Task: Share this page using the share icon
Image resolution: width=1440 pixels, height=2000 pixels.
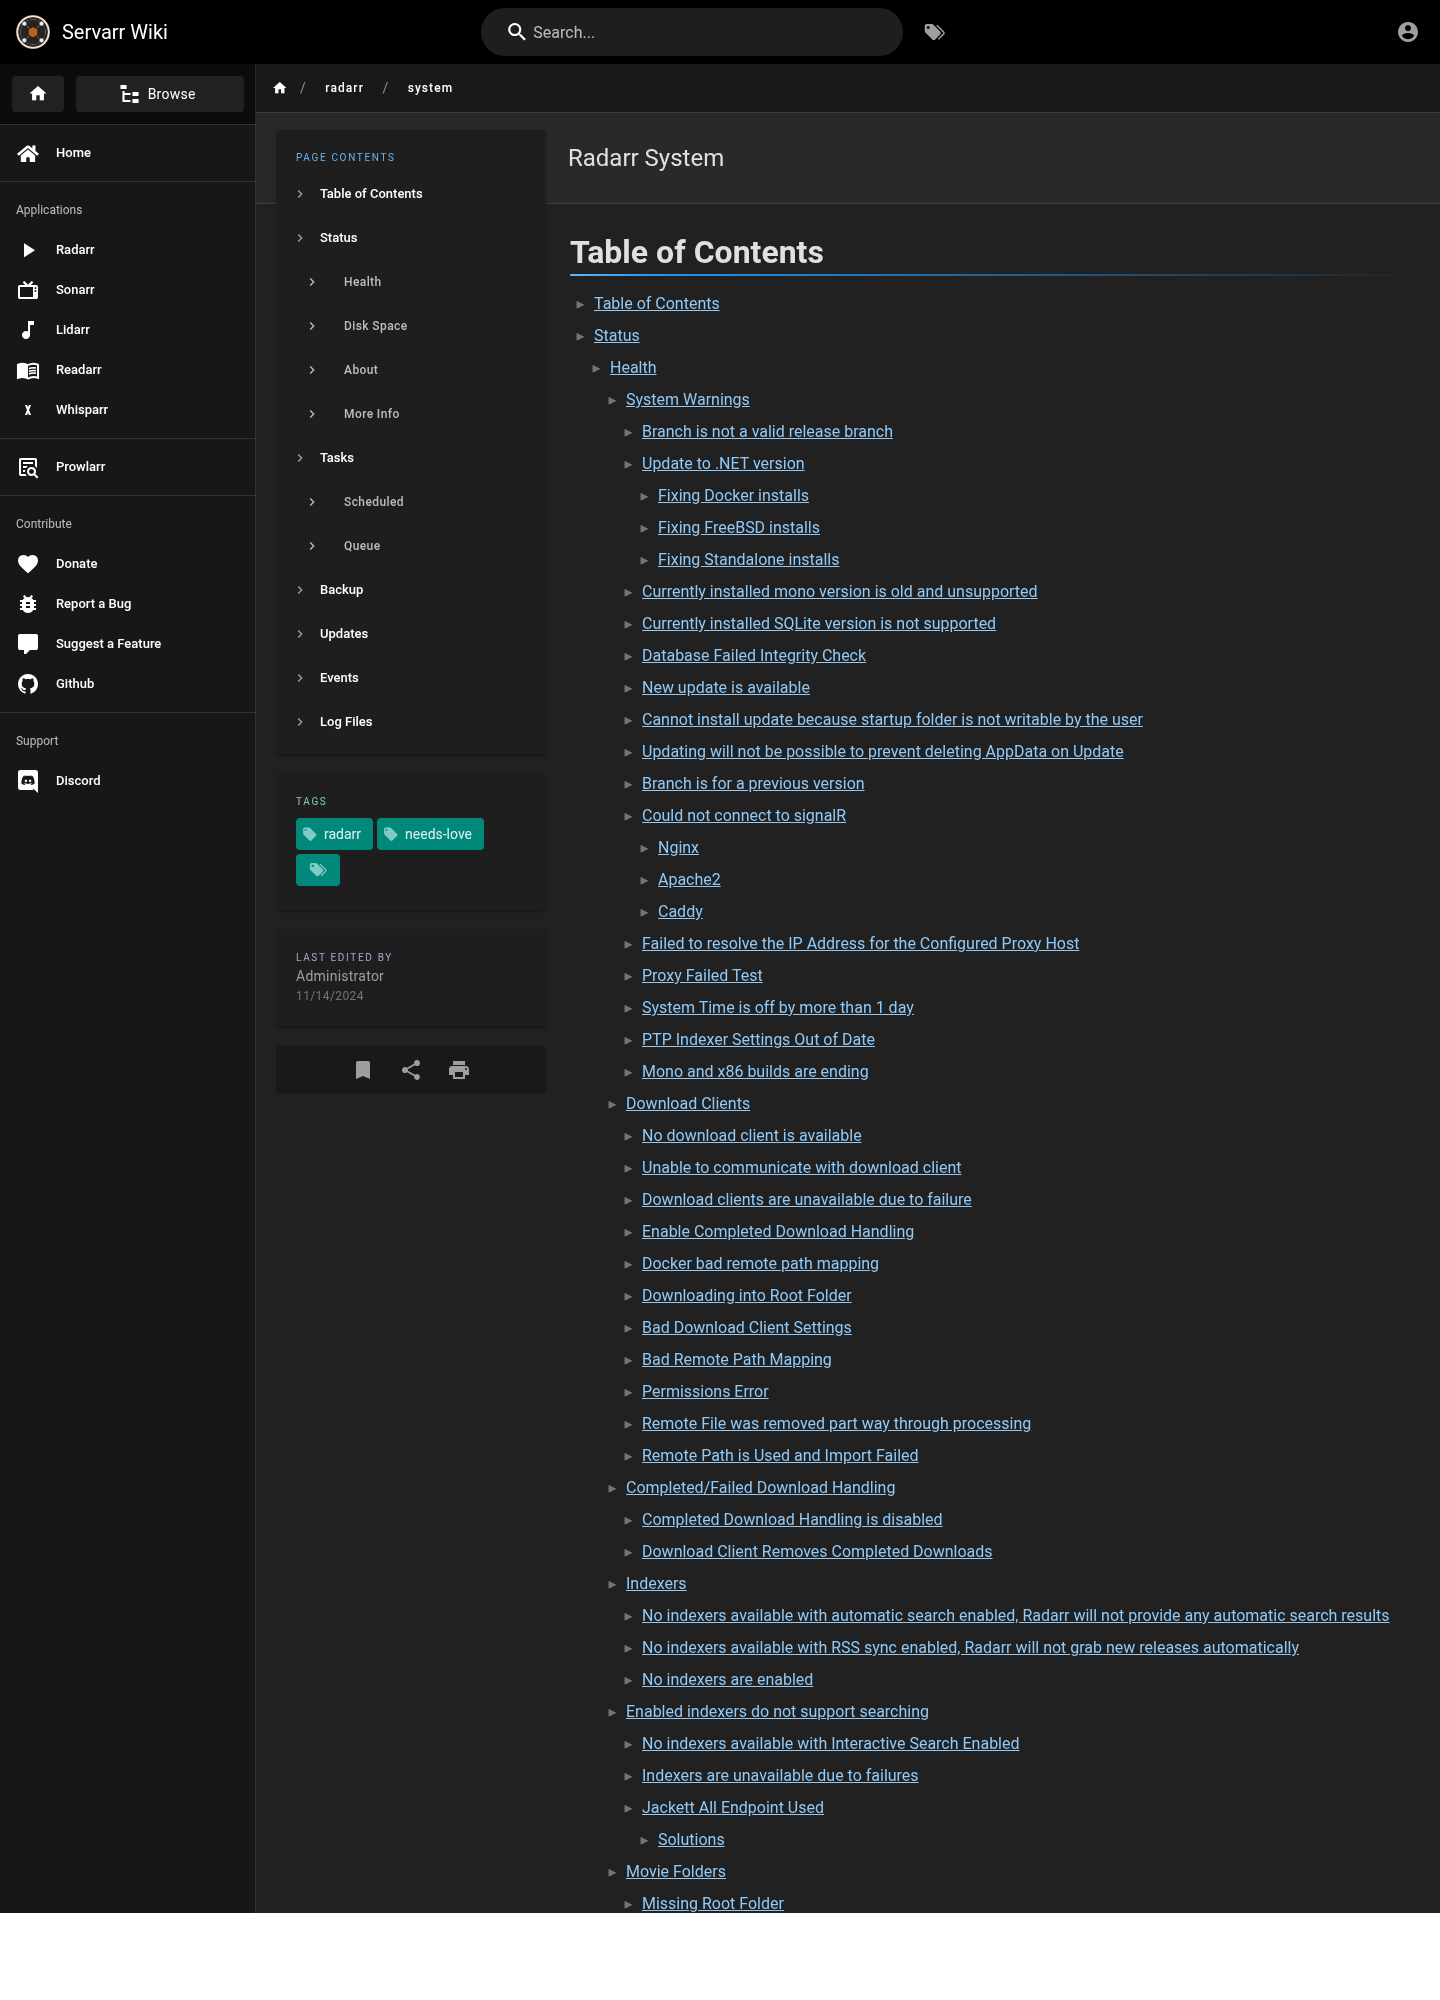Action: click(x=411, y=1070)
